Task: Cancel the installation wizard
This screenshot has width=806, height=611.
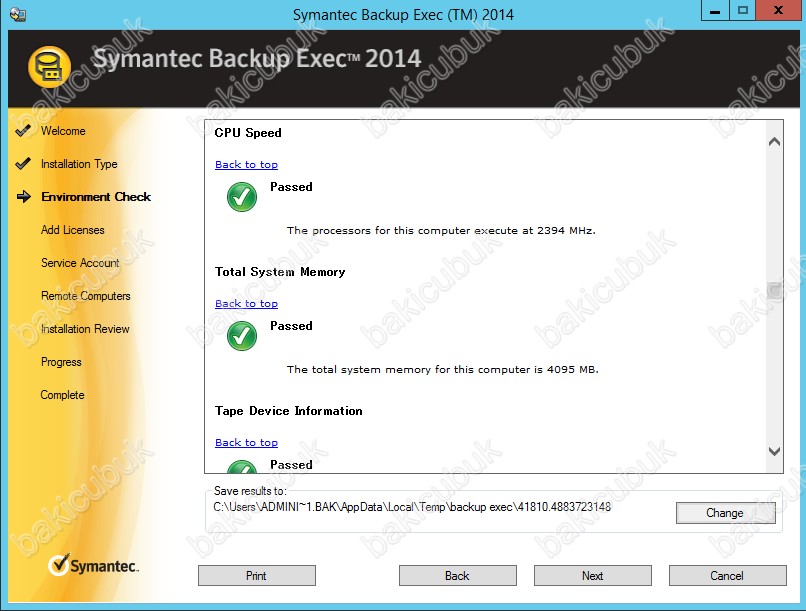Action: [x=727, y=576]
